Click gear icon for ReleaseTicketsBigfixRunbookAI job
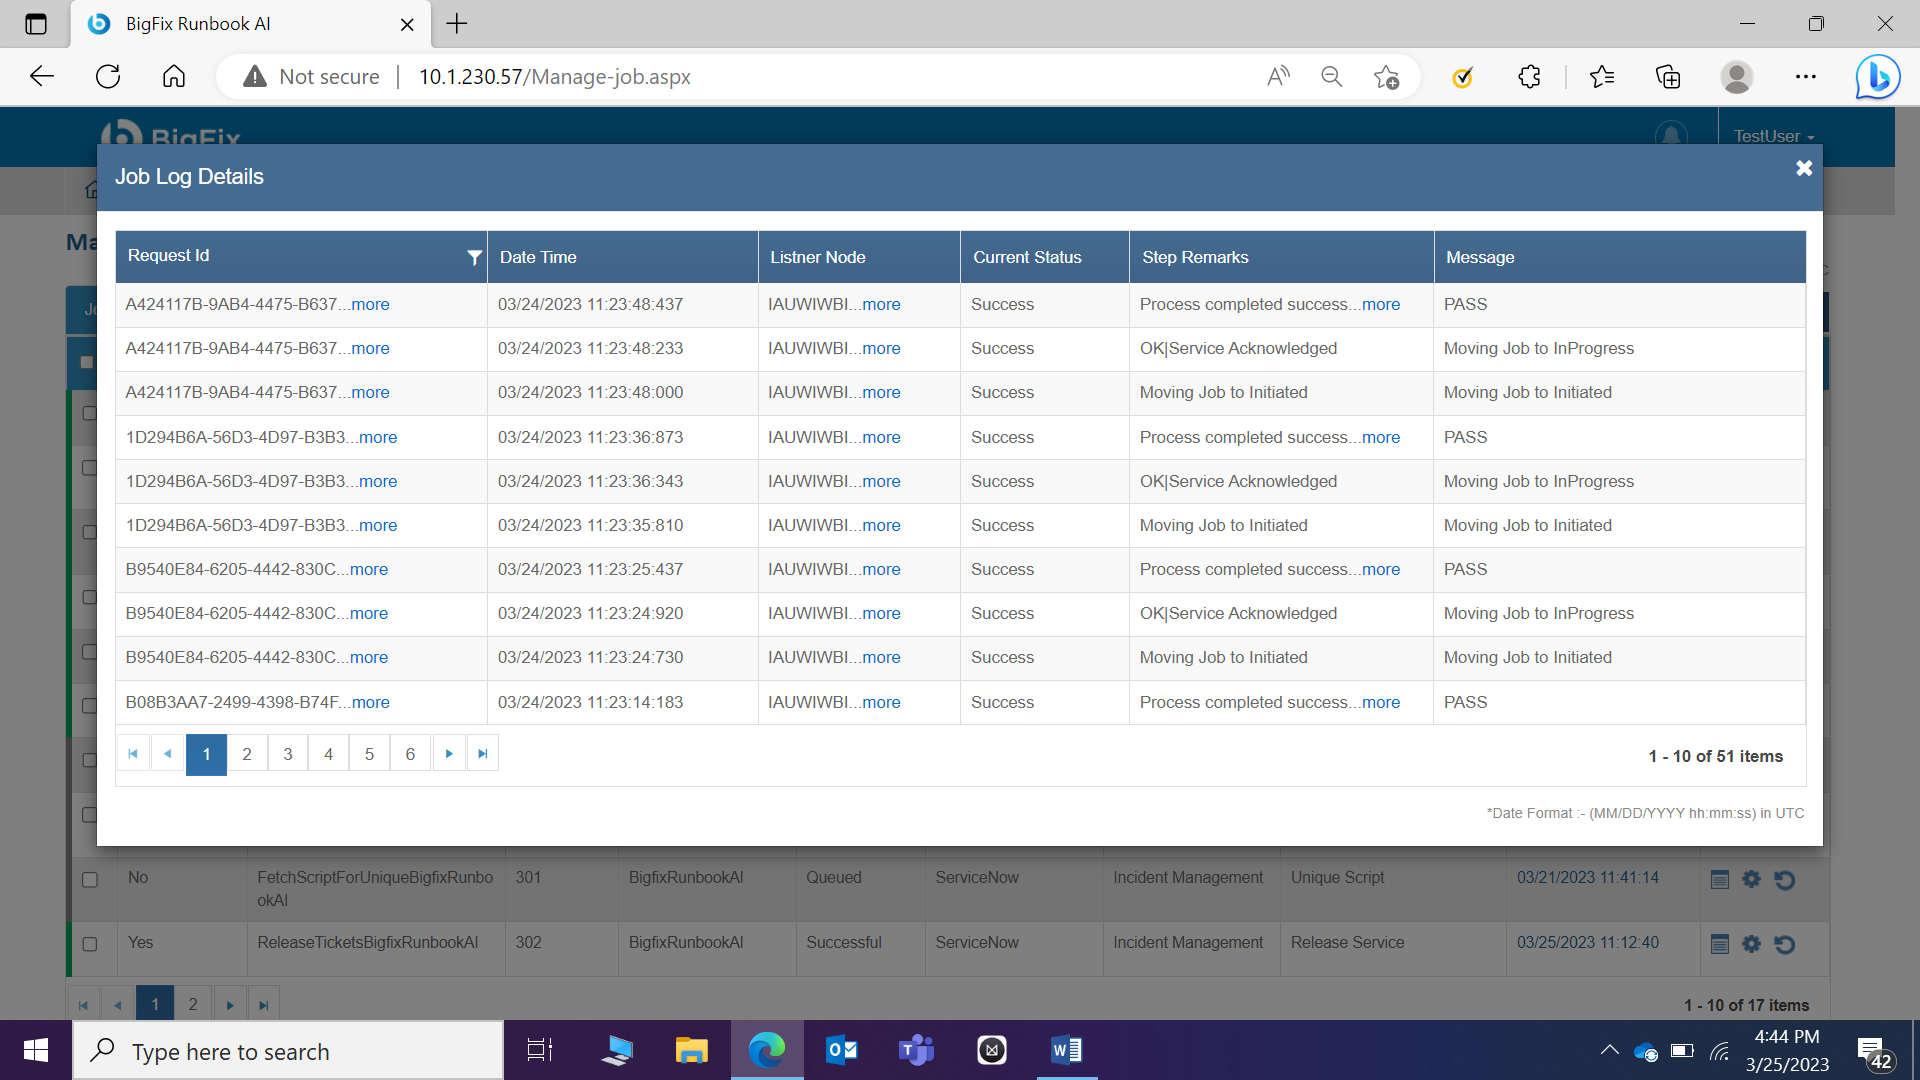 click(1751, 944)
